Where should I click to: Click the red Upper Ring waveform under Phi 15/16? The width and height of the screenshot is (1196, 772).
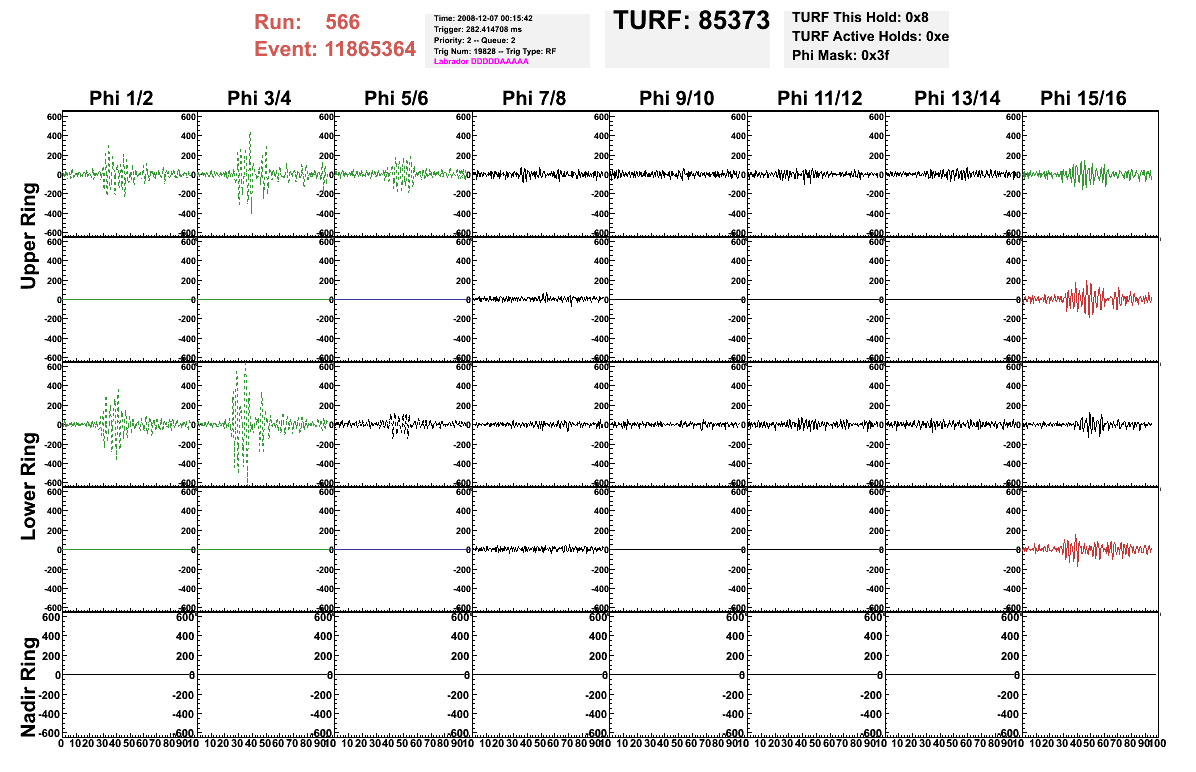(x=1088, y=299)
